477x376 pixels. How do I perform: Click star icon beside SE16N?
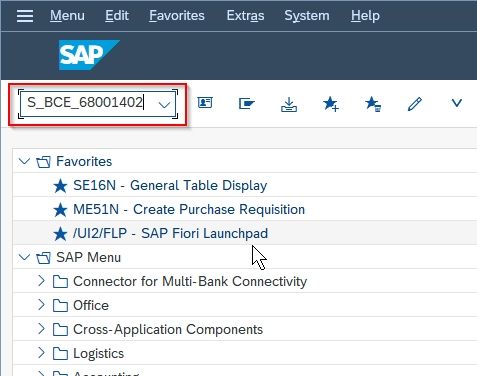(60, 186)
